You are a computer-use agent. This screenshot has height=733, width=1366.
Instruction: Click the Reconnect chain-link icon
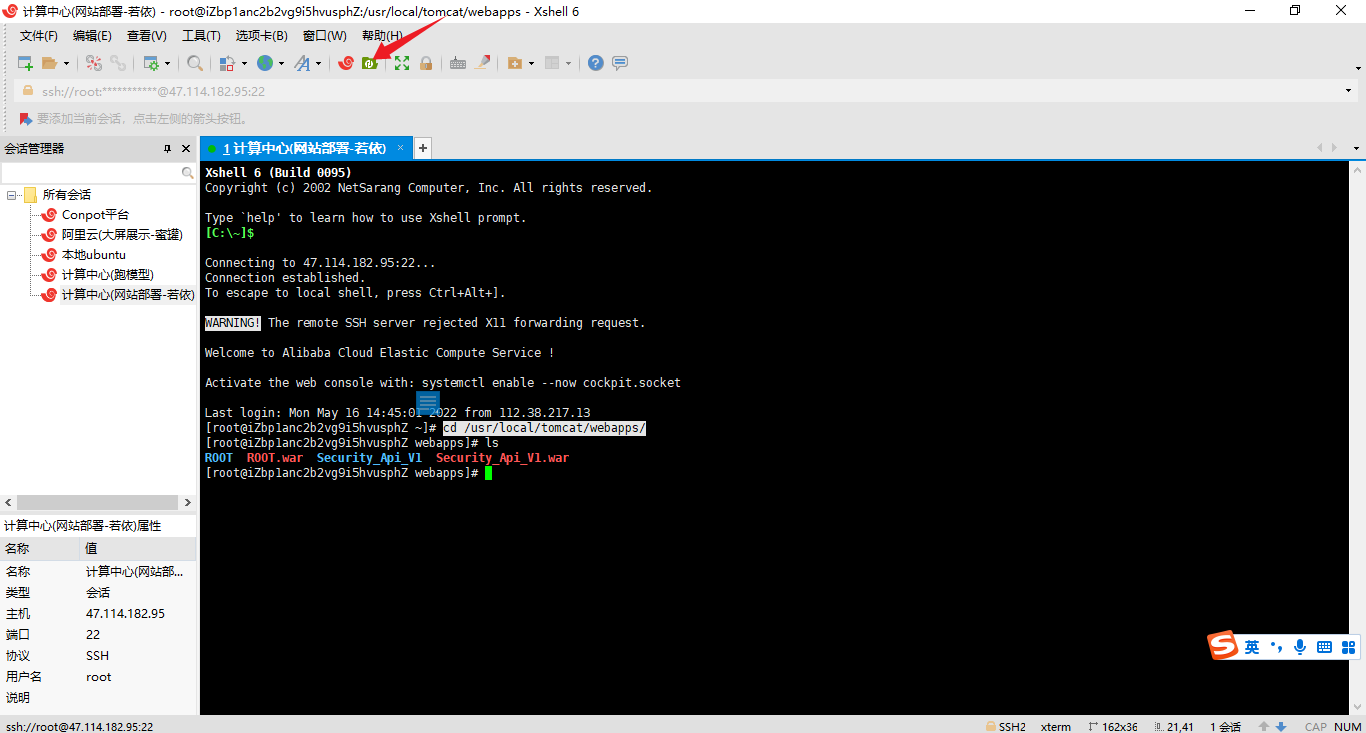click(x=118, y=63)
